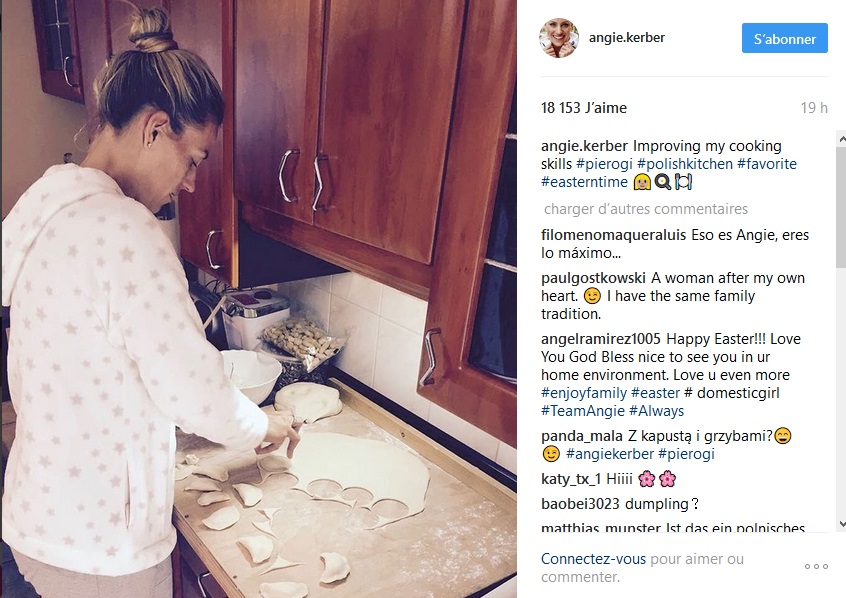Open the #polishkitchen hashtag

point(685,164)
